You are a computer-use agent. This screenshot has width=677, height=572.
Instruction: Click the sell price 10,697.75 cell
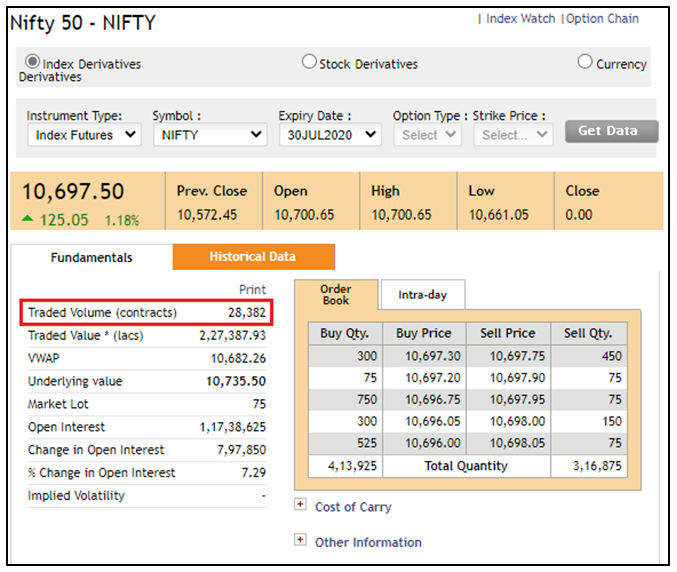(x=508, y=356)
